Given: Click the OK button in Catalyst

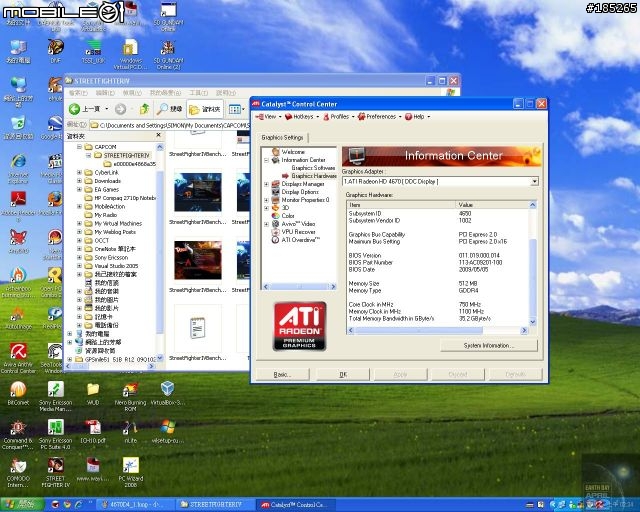Looking at the screenshot, I should coord(343,374).
